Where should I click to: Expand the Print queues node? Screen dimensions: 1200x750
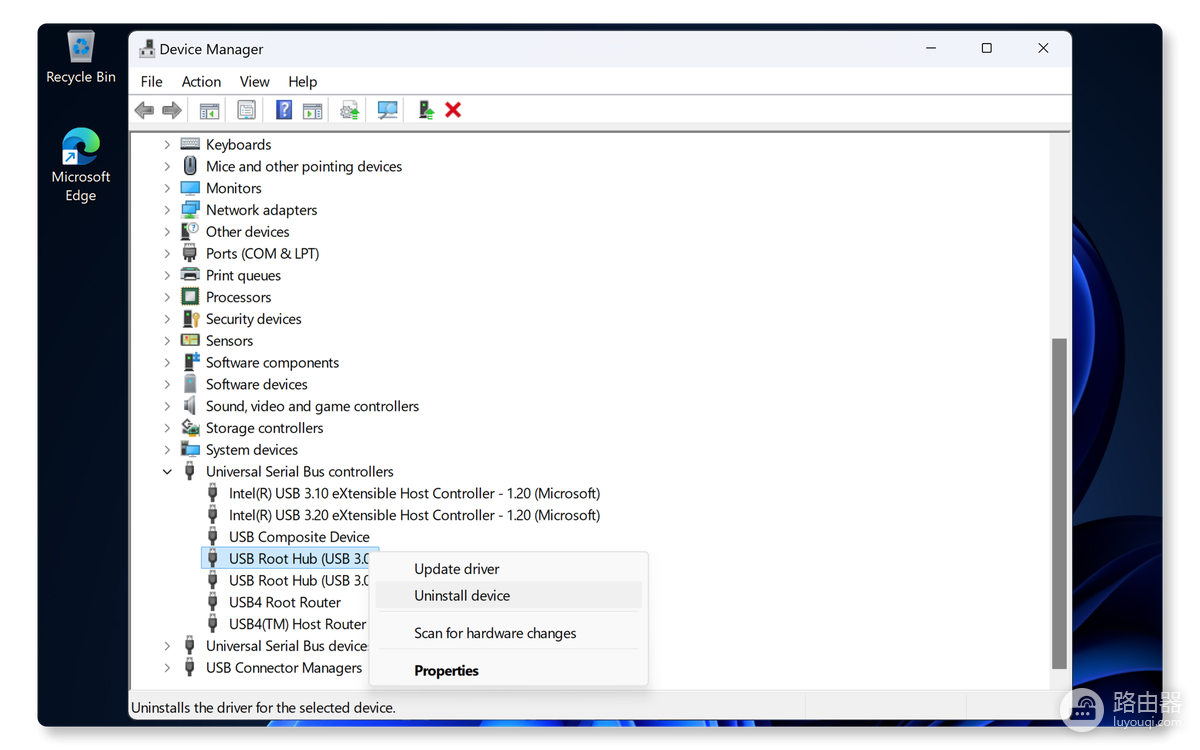167,276
